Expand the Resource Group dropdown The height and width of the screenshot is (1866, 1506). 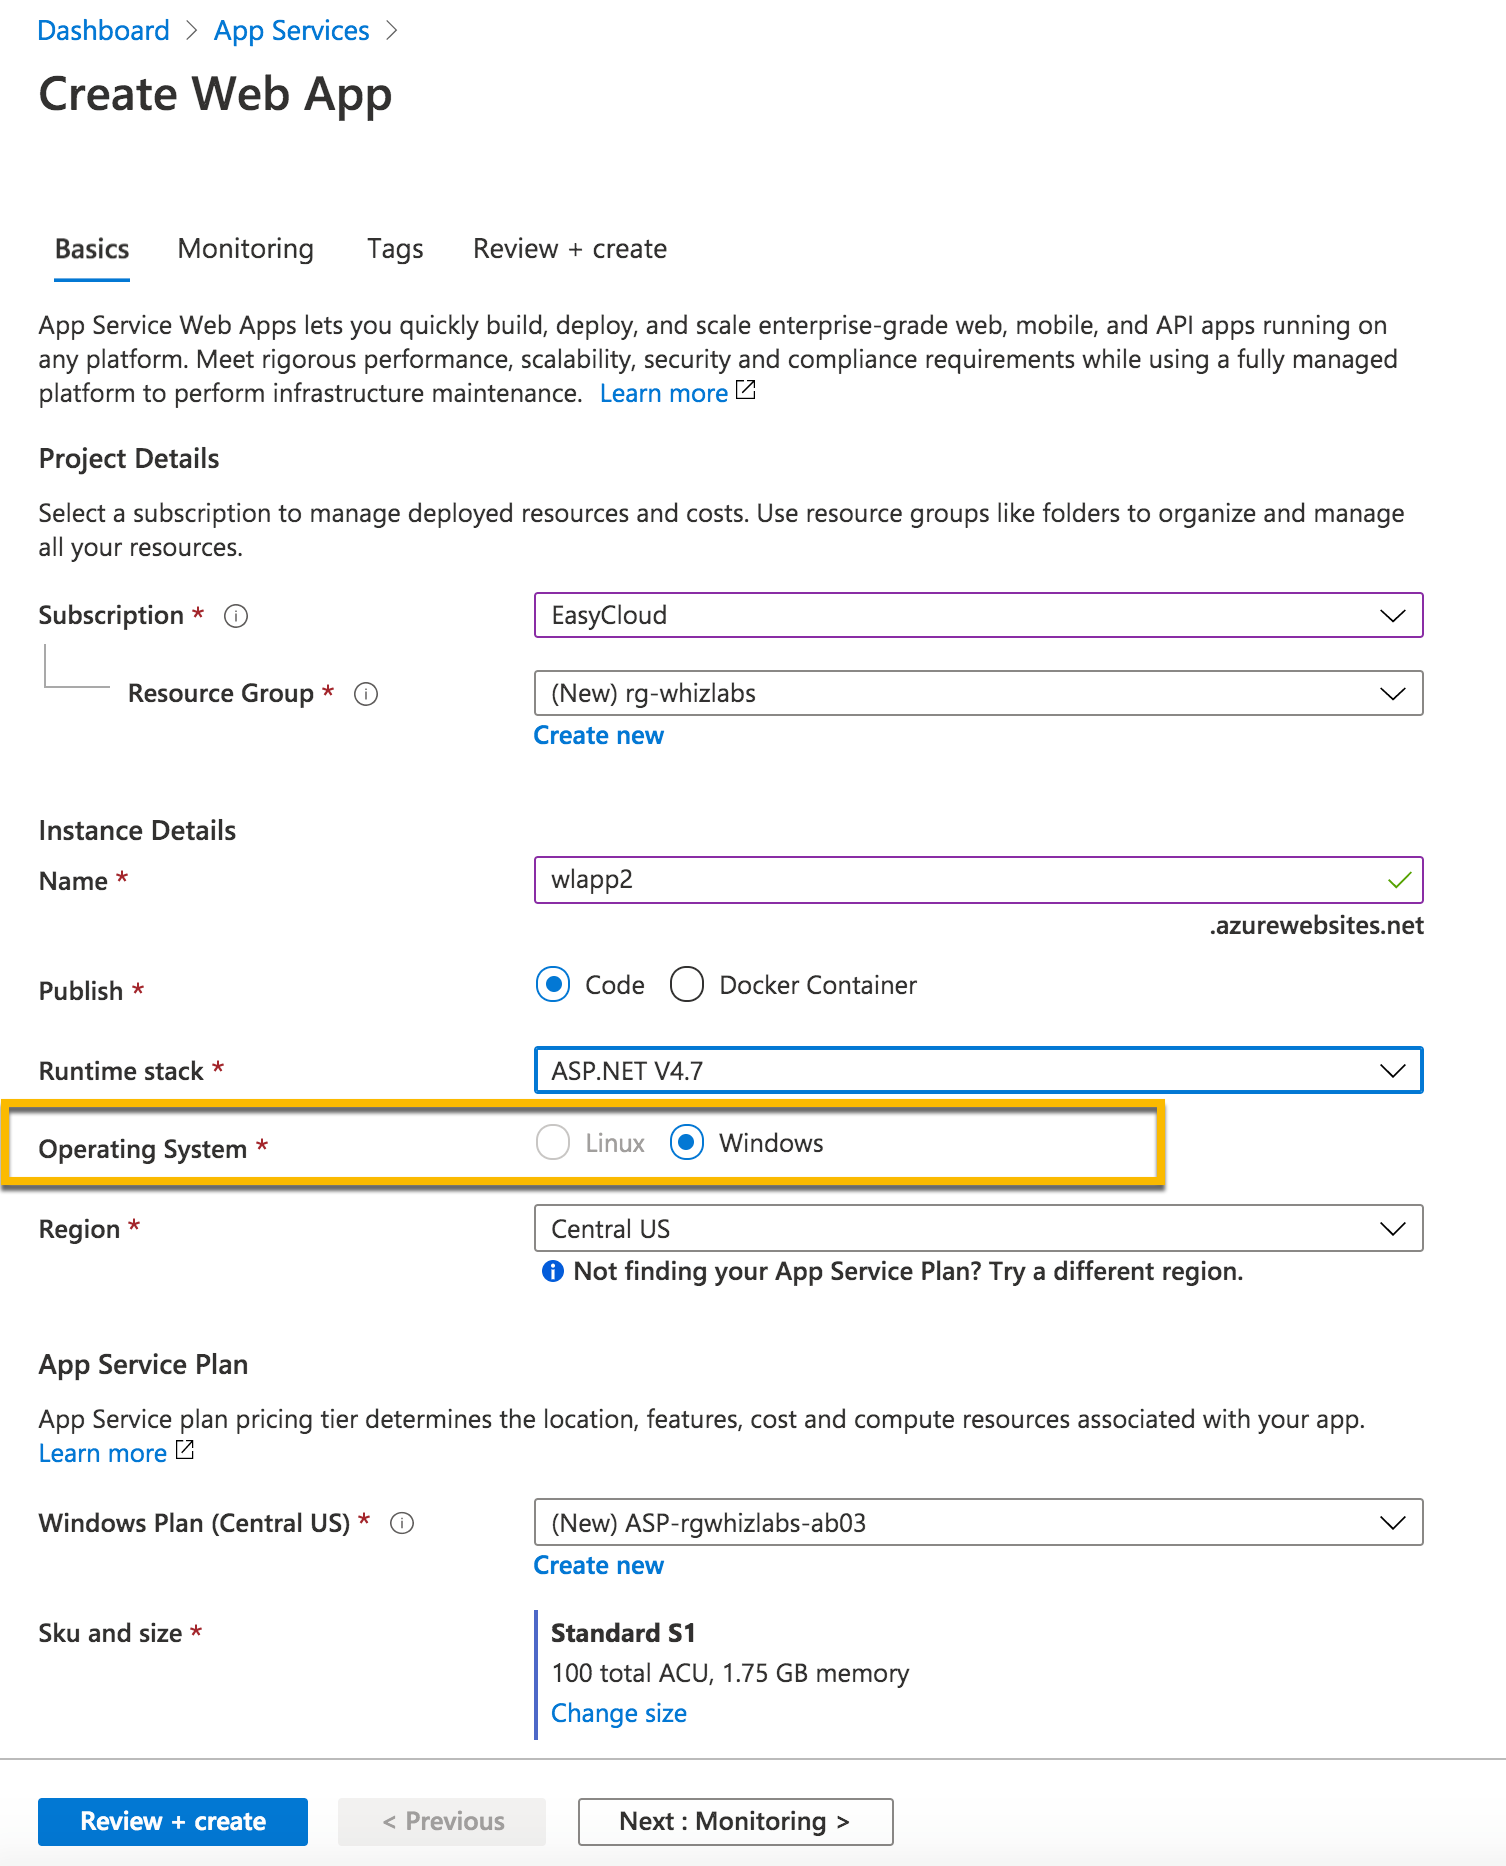tap(978, 693)
